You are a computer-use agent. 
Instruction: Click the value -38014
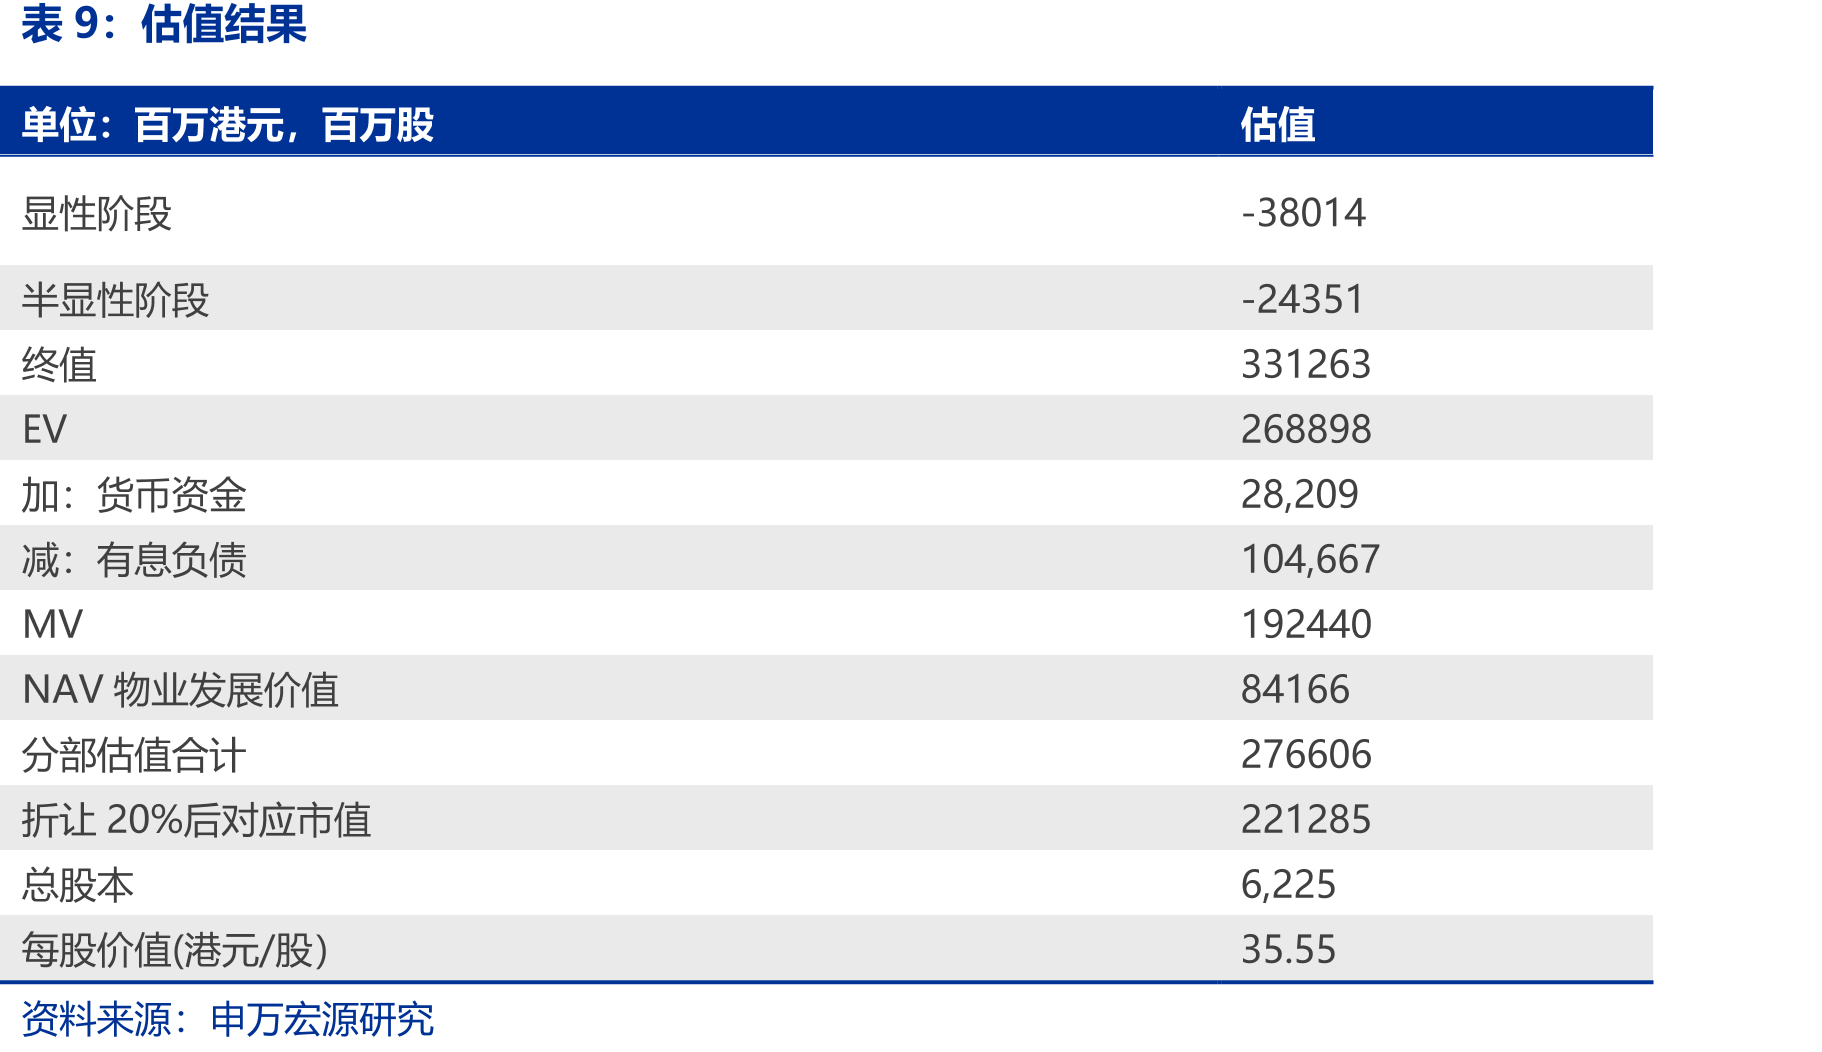coord(1303,213)
